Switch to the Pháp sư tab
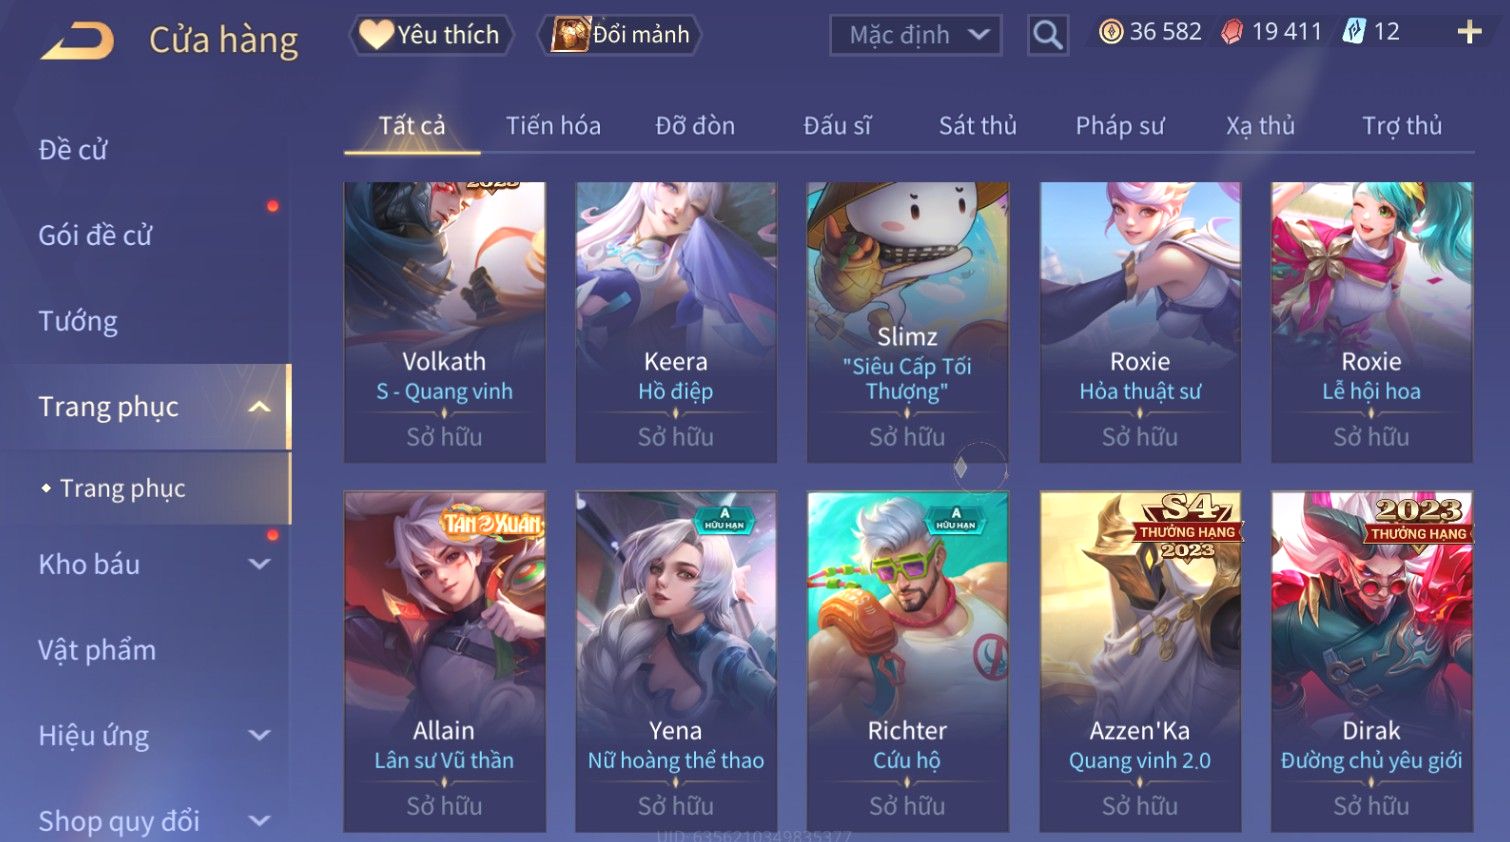1510x842 pixels. (1120, 126)
